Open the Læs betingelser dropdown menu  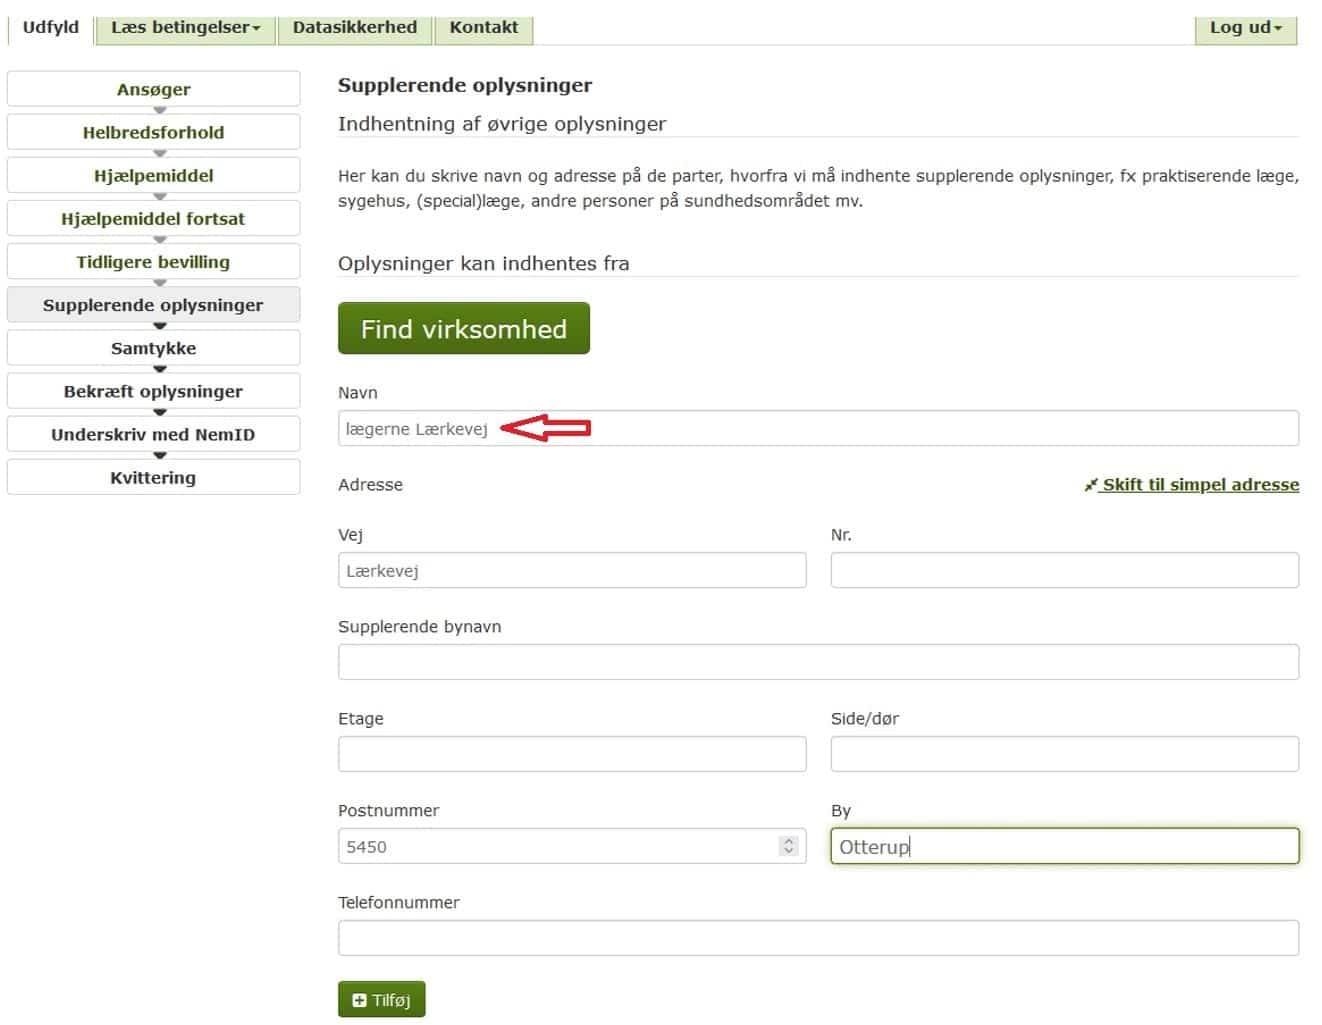tap(185, 27)
